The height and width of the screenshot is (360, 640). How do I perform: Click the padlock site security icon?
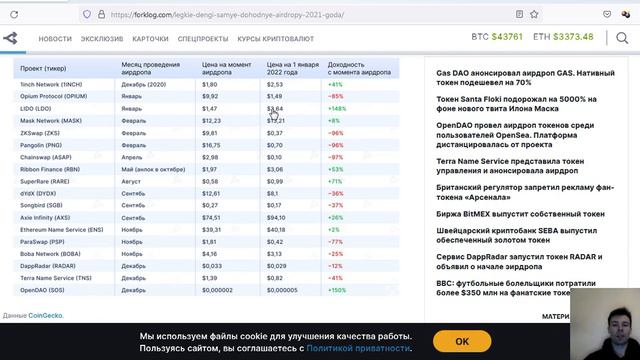101,14
